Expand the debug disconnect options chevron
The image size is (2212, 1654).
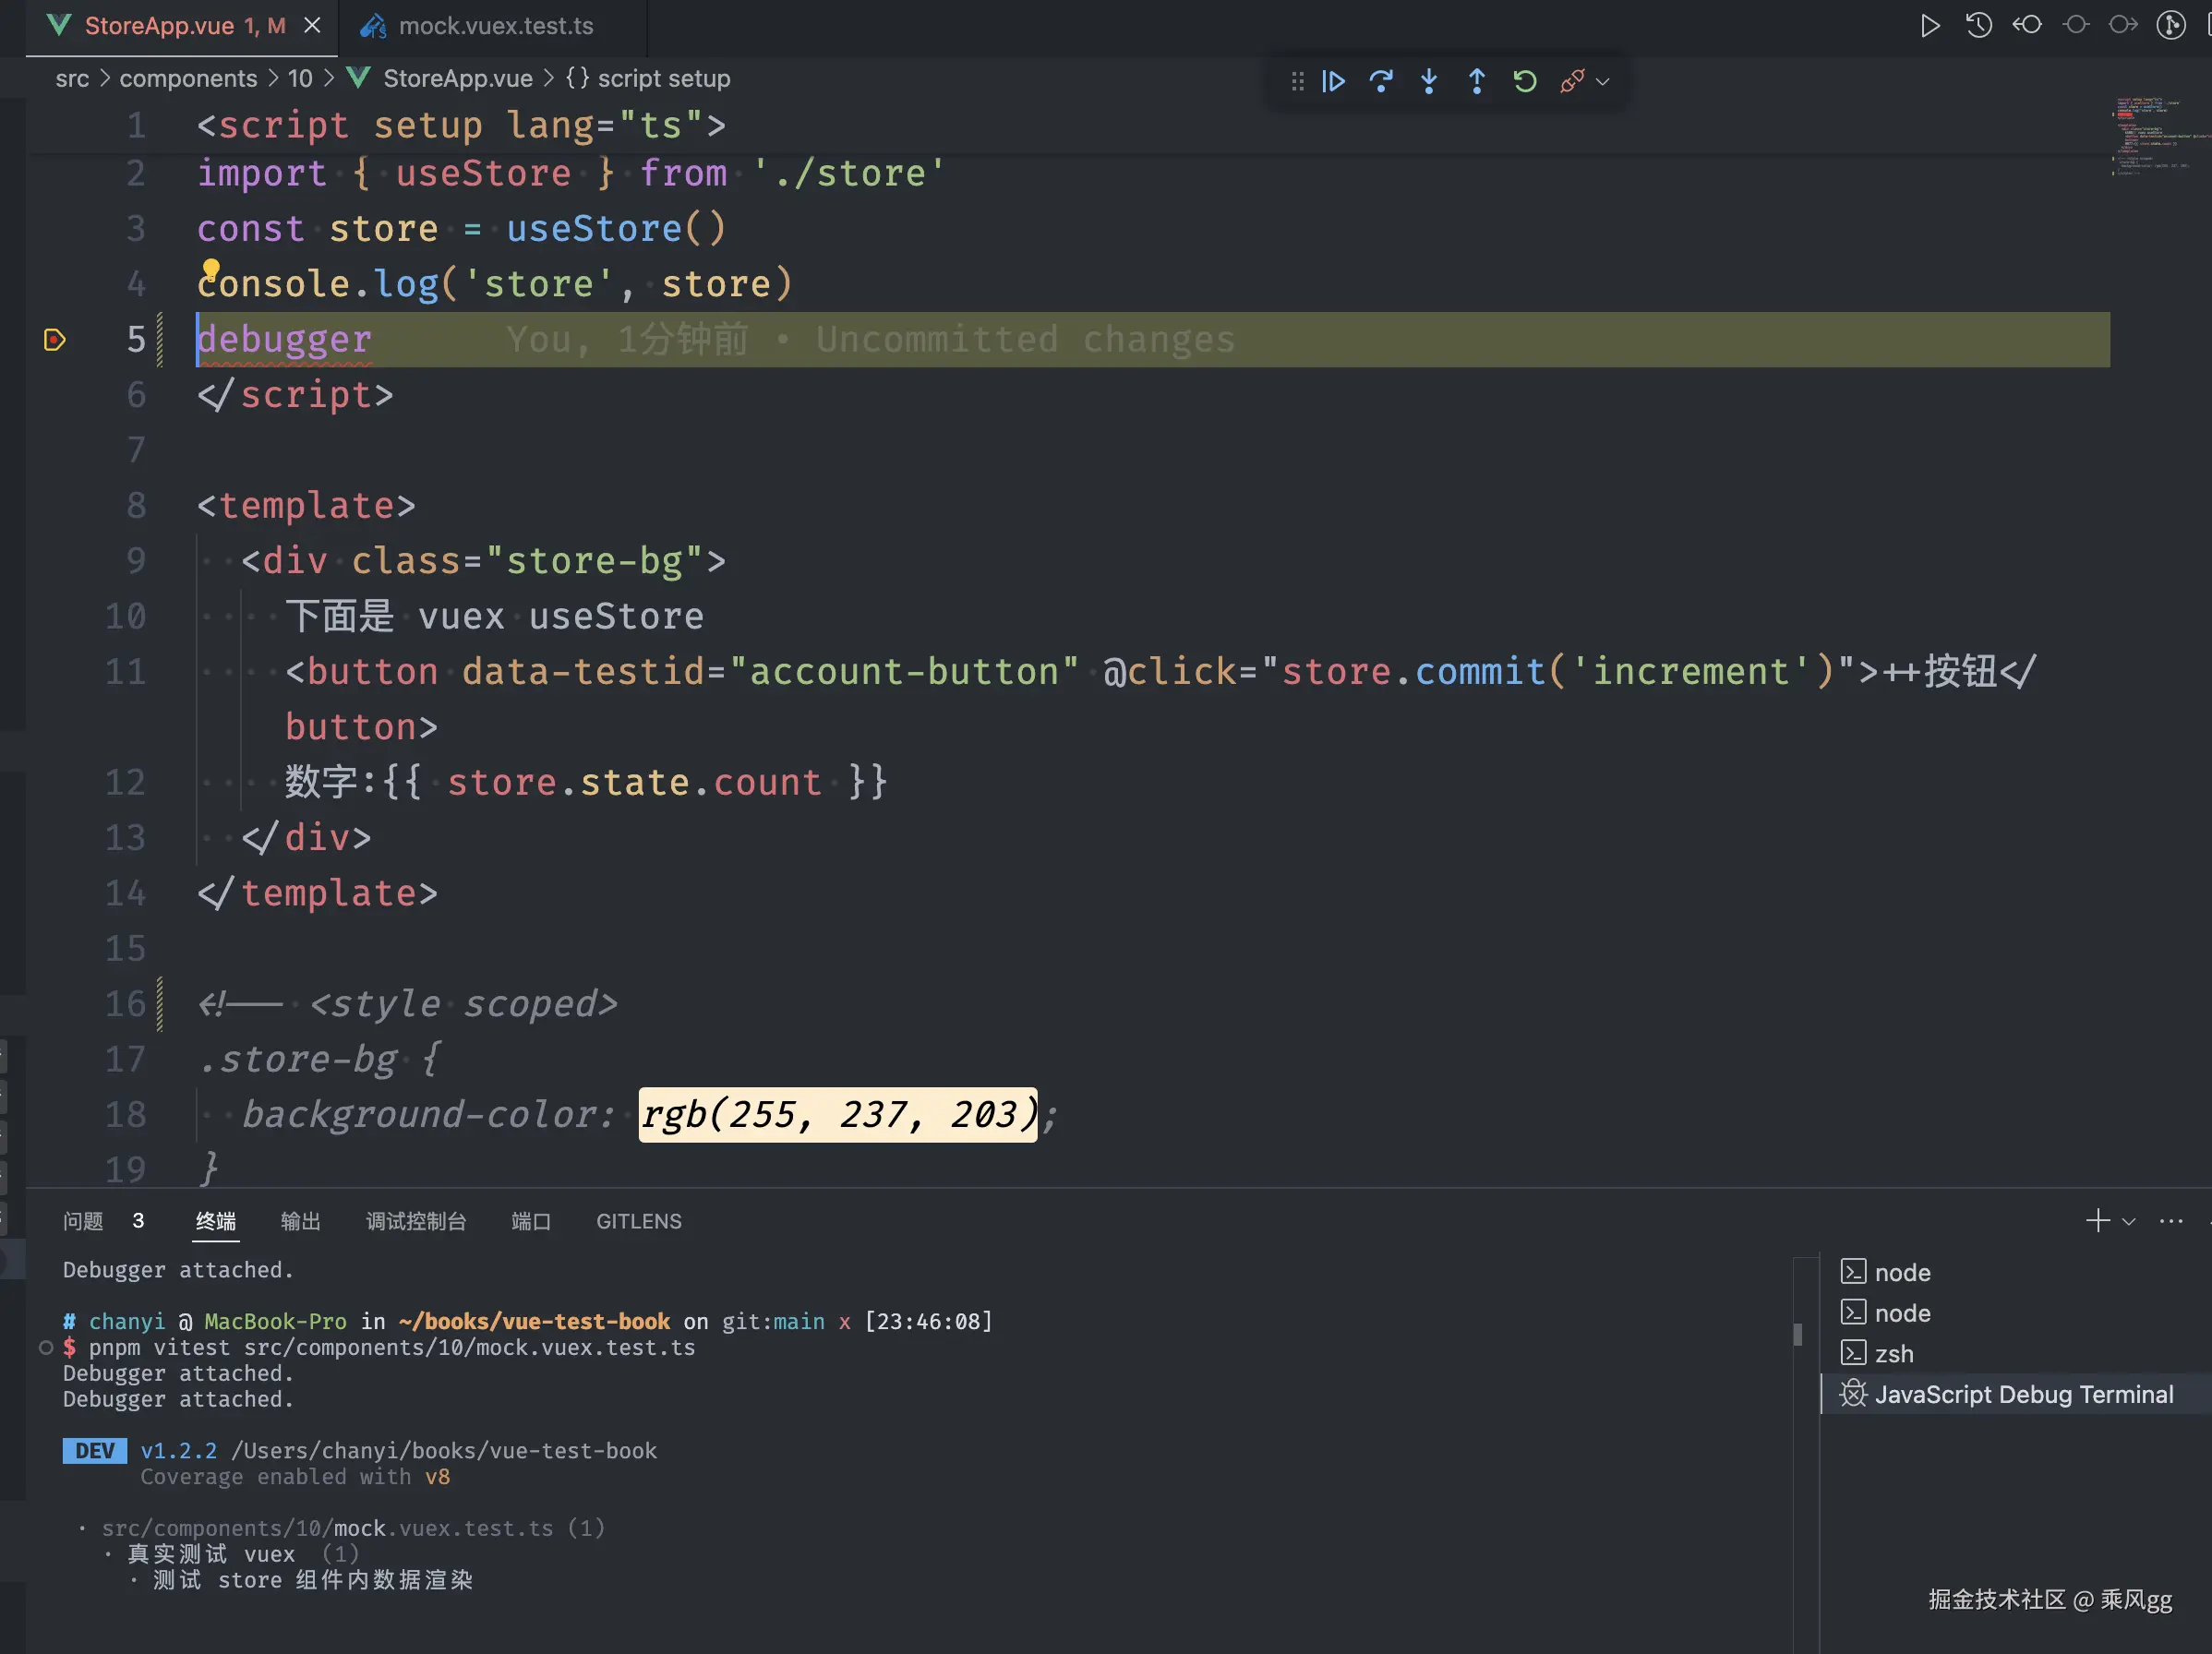[x=1603, y=82]
